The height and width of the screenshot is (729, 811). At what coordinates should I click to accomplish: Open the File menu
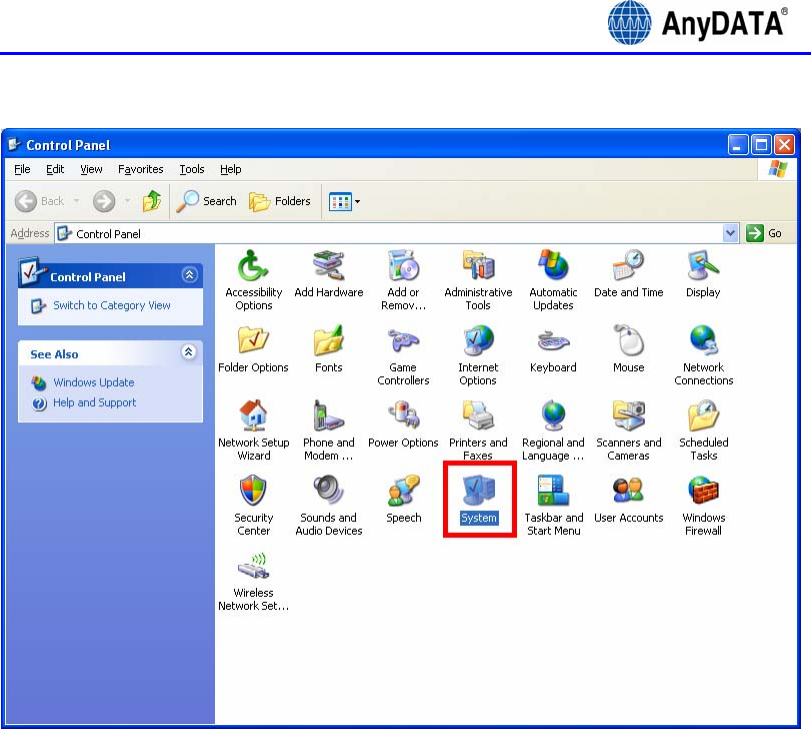click(22, 169)
